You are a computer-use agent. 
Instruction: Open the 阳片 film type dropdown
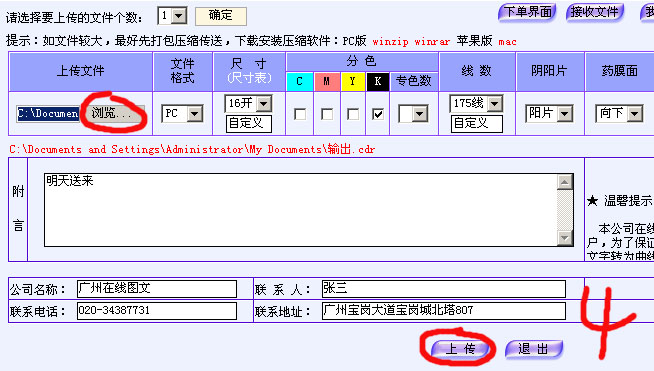(564, 114)
